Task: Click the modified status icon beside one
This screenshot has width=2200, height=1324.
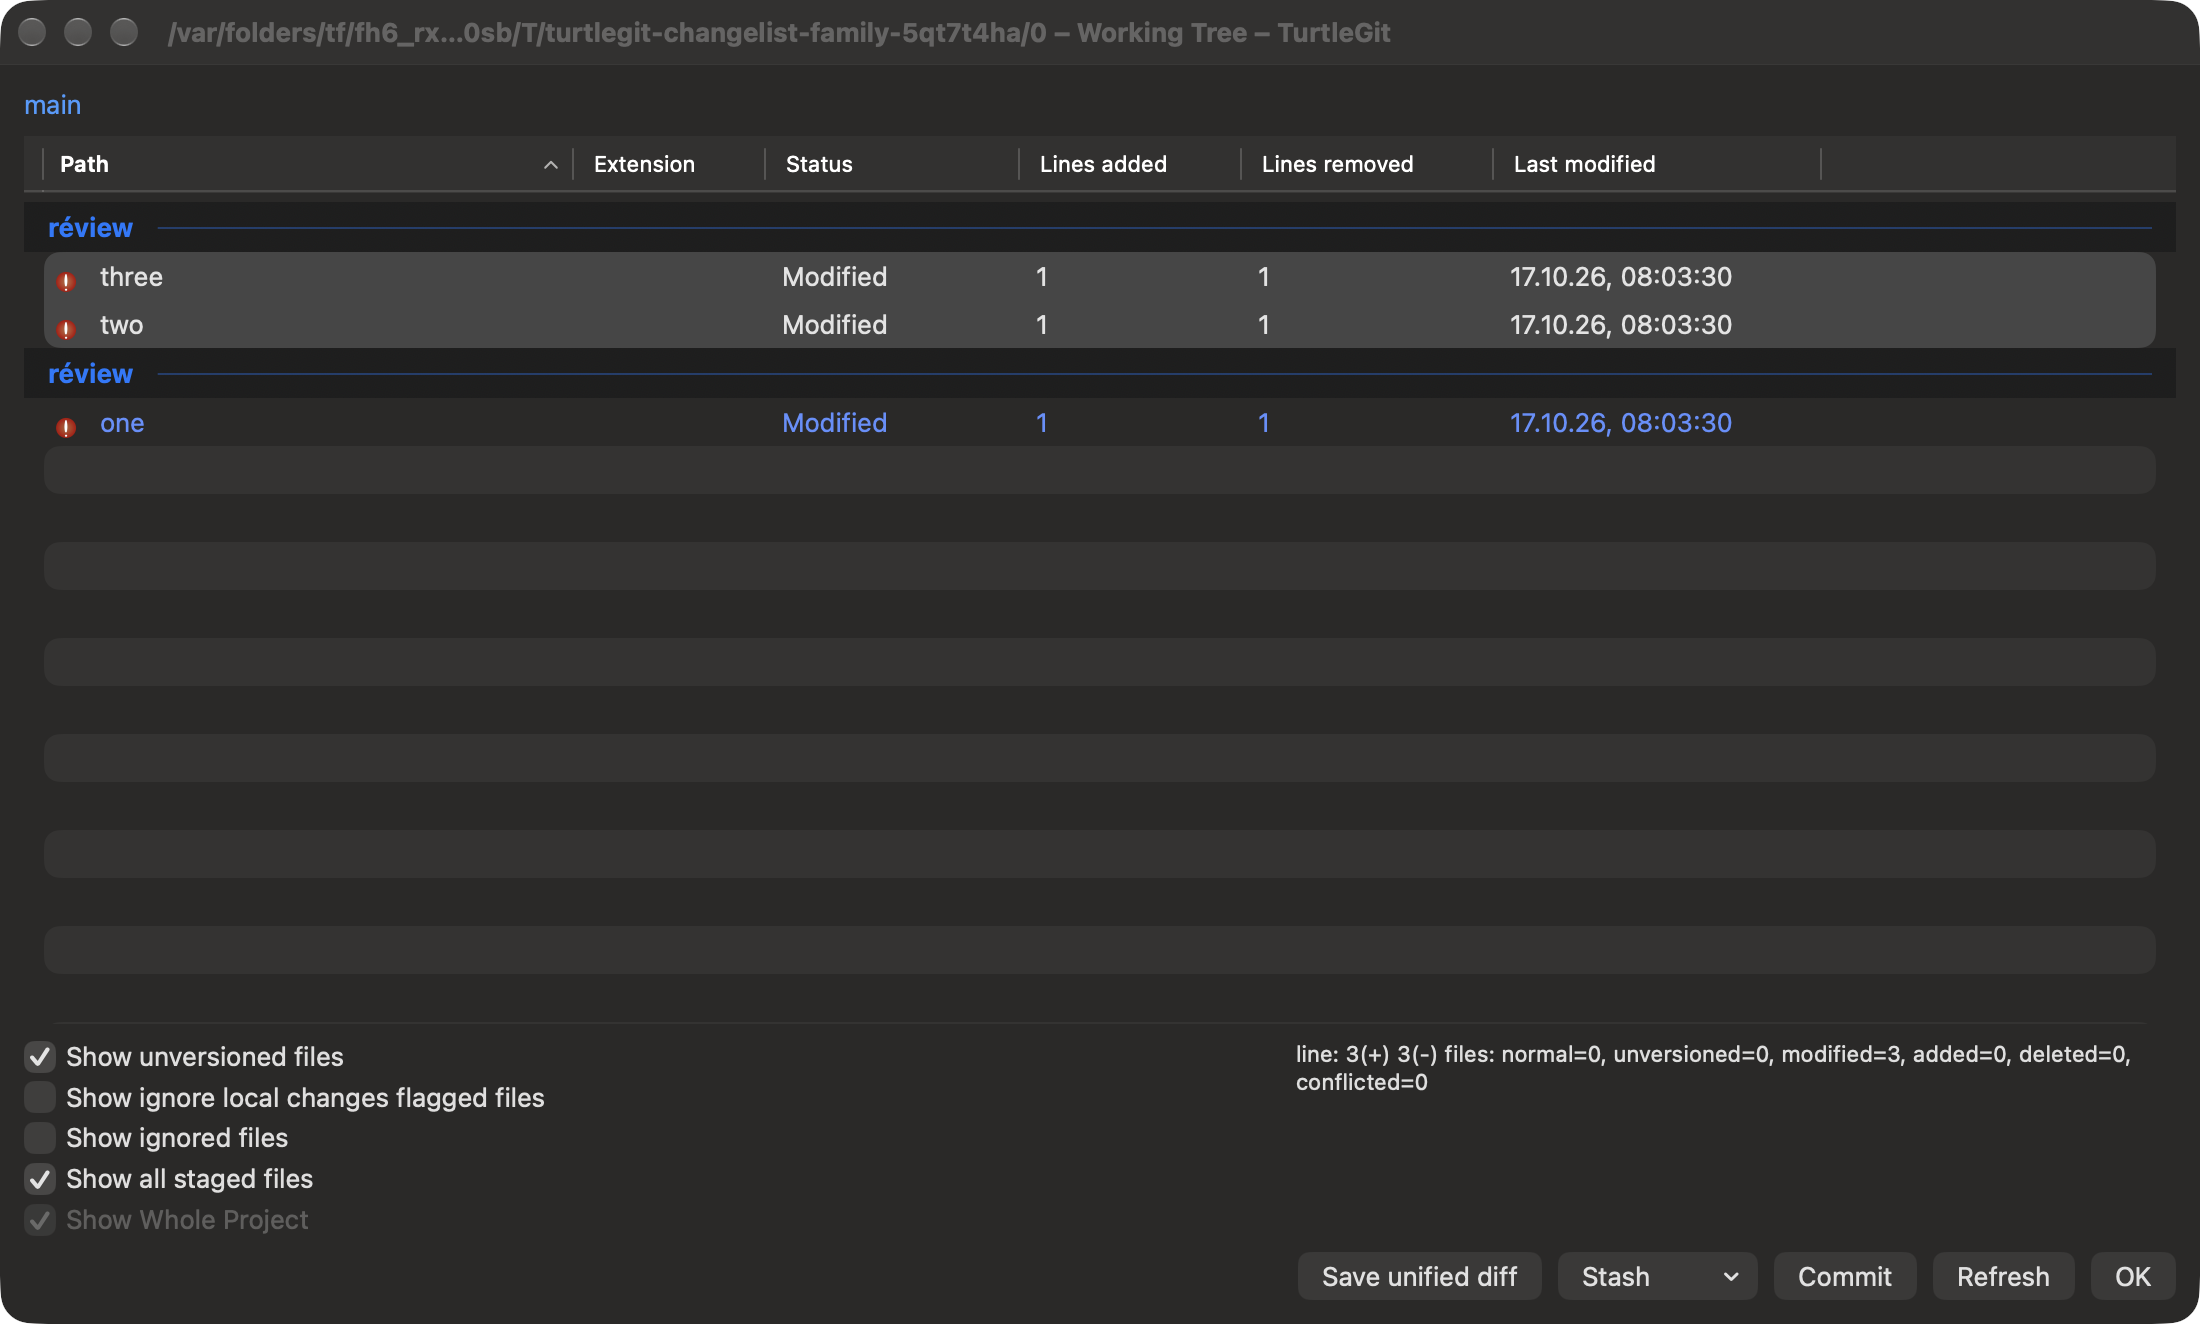Action: [x=66, y=427]
